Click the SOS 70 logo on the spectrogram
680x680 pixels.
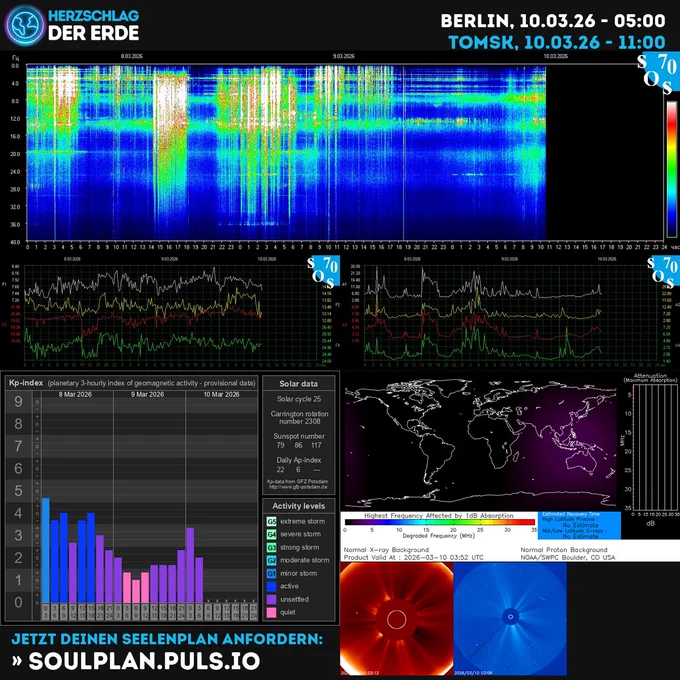click(x=658, y=73)
